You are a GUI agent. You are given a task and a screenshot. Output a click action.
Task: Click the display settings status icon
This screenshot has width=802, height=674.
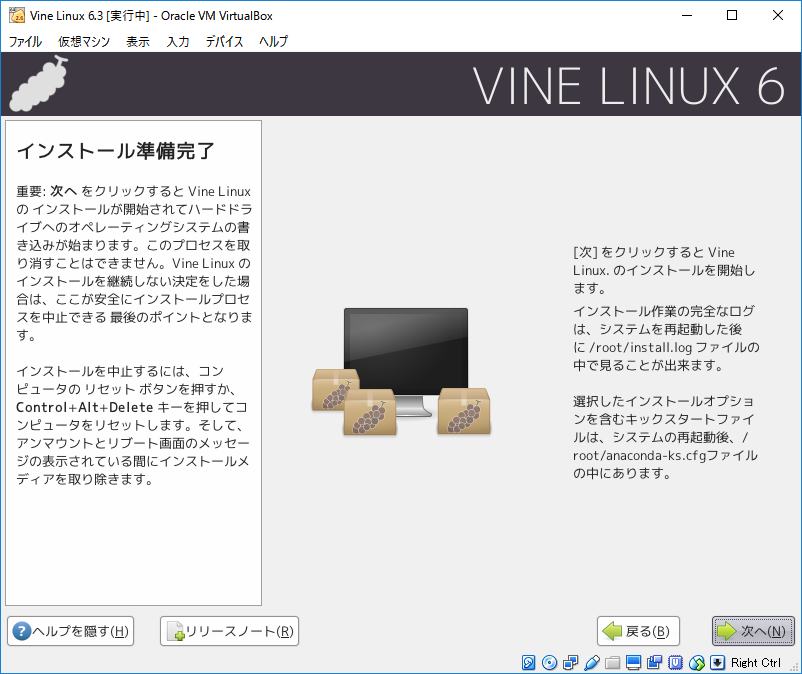point(634,663)
